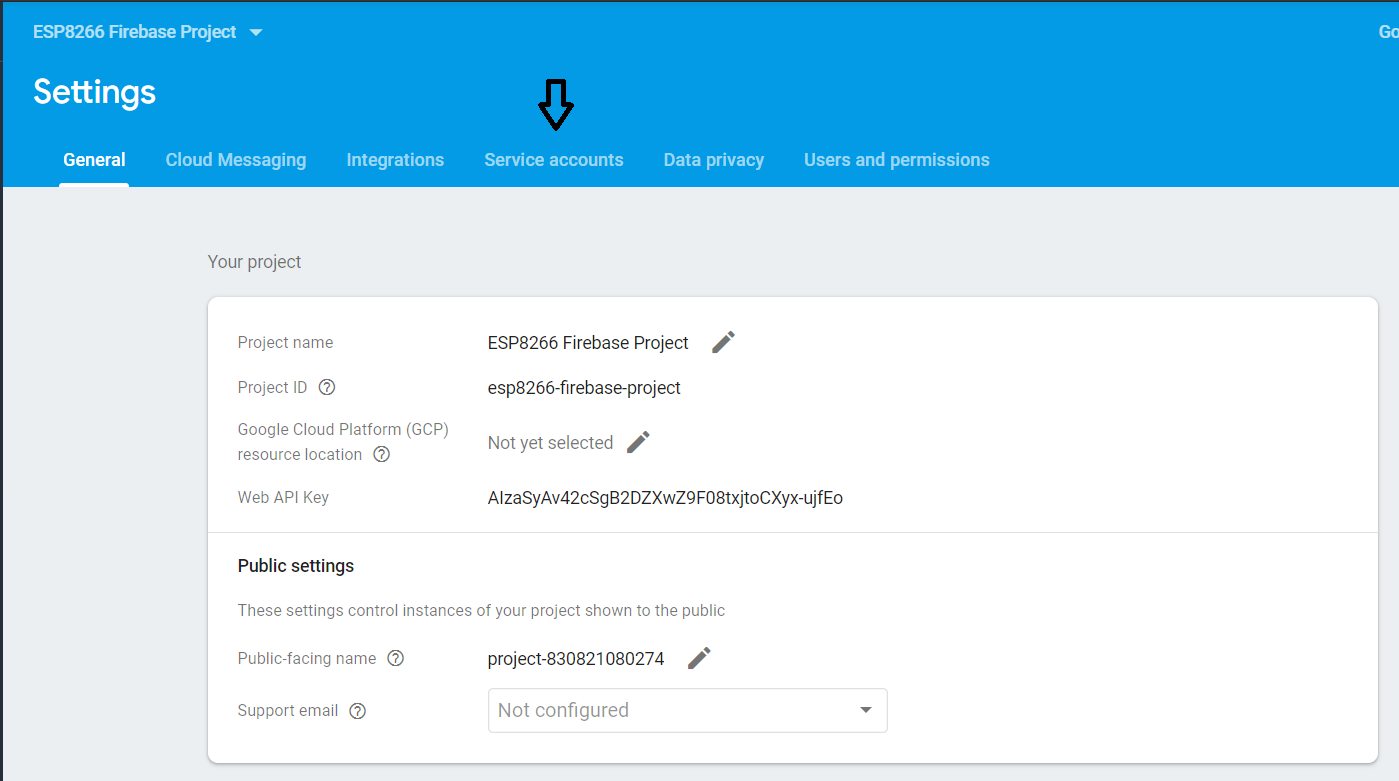
Task: Select the Integrations tab
Action: coord(395,159)
